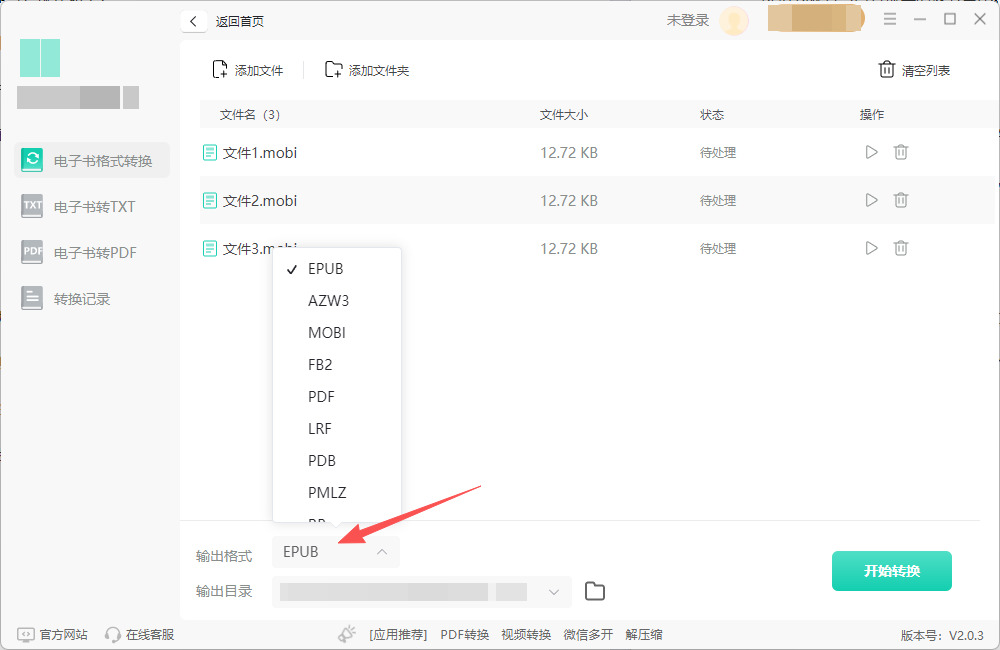Open the 电子书转PDF sidebar tab
This screenshot has height=650, width=1000.
point(92,253)
